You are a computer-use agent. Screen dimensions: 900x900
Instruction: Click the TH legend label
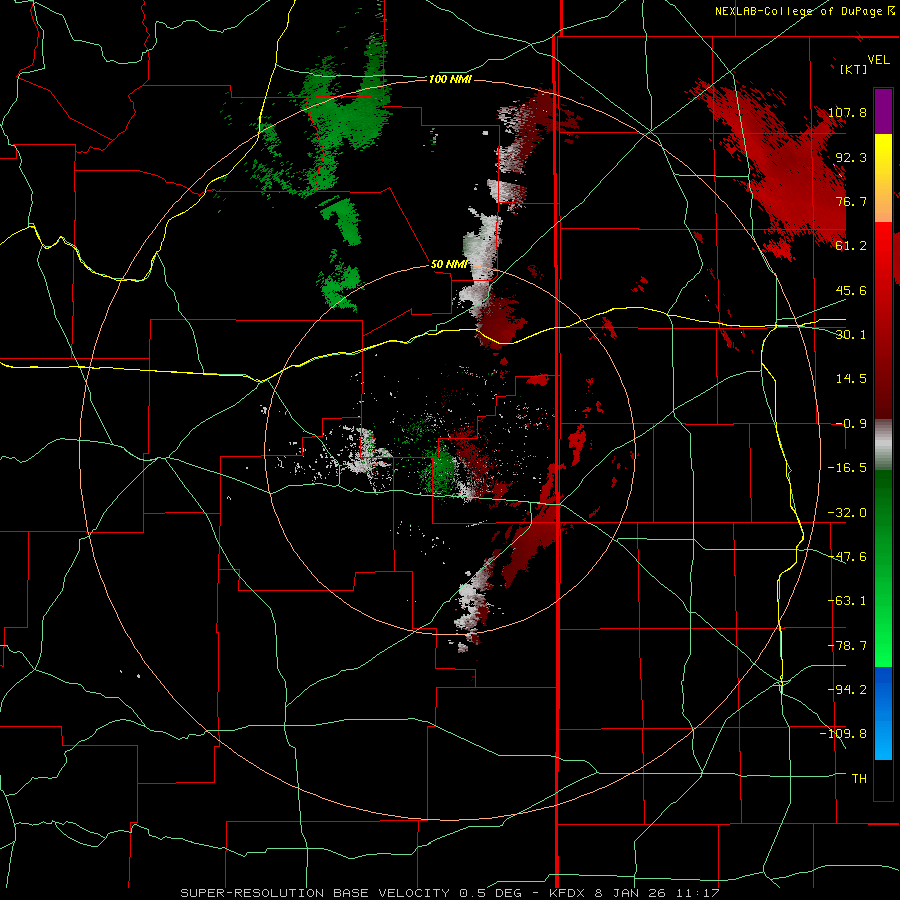pos(859,779)
